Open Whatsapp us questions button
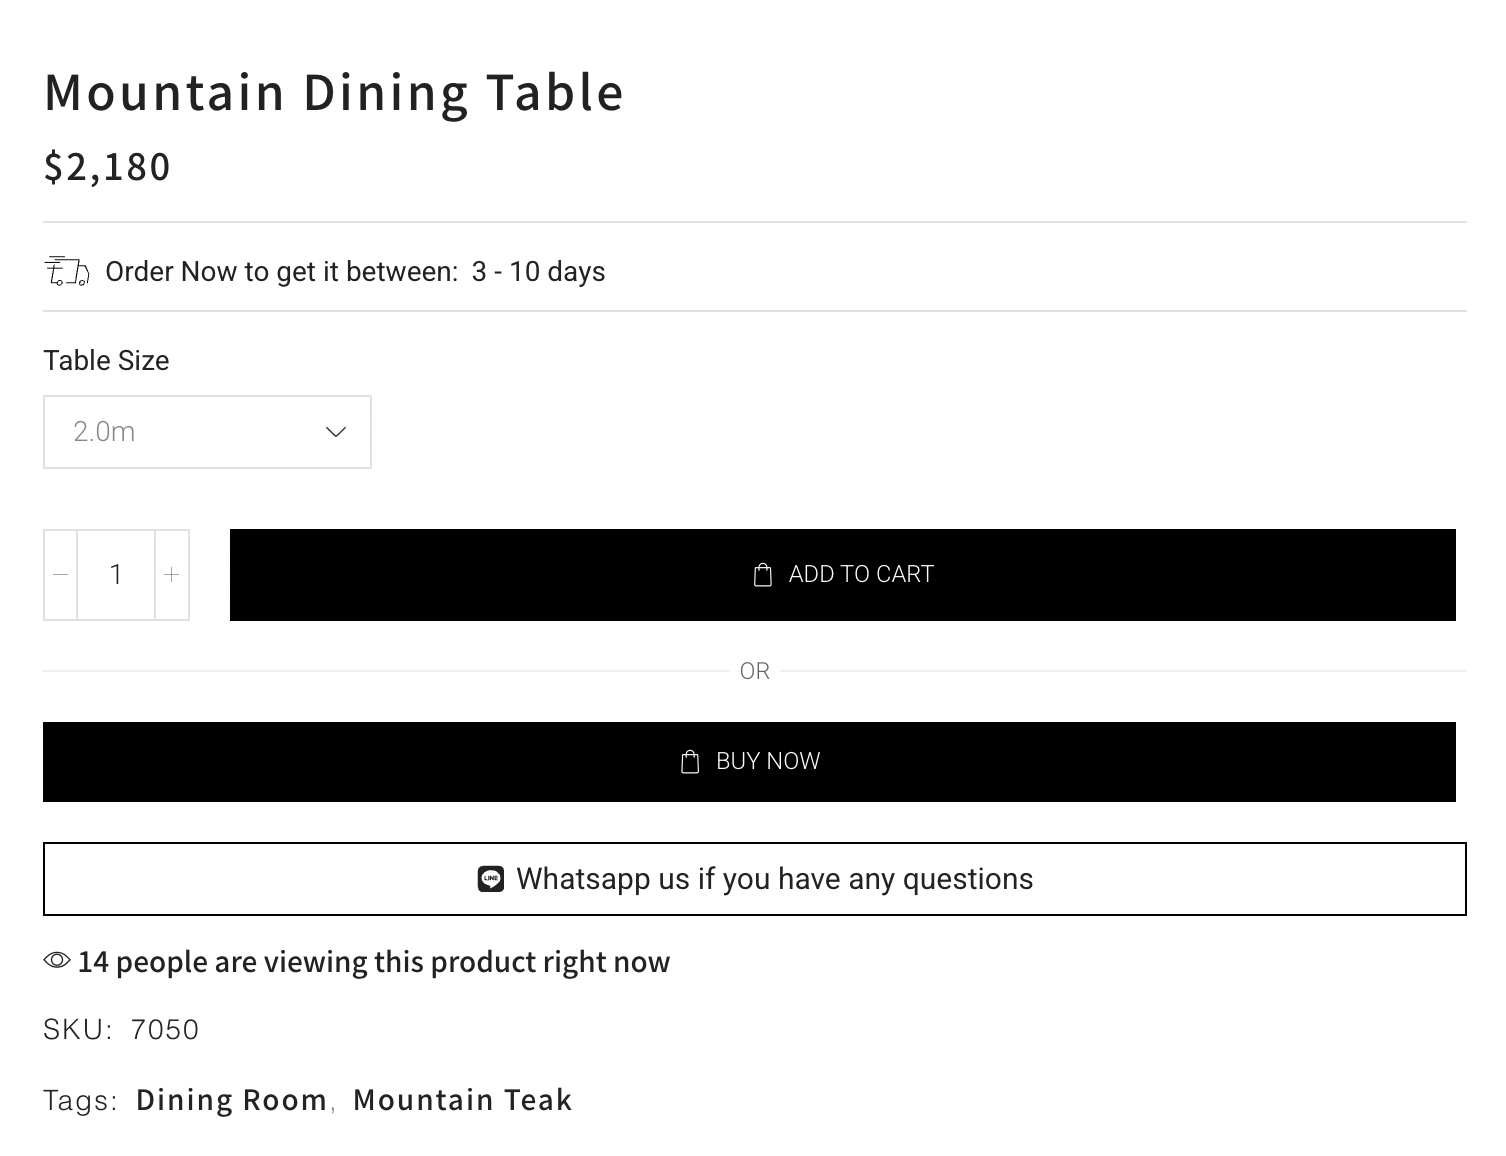 coord(755,879)
